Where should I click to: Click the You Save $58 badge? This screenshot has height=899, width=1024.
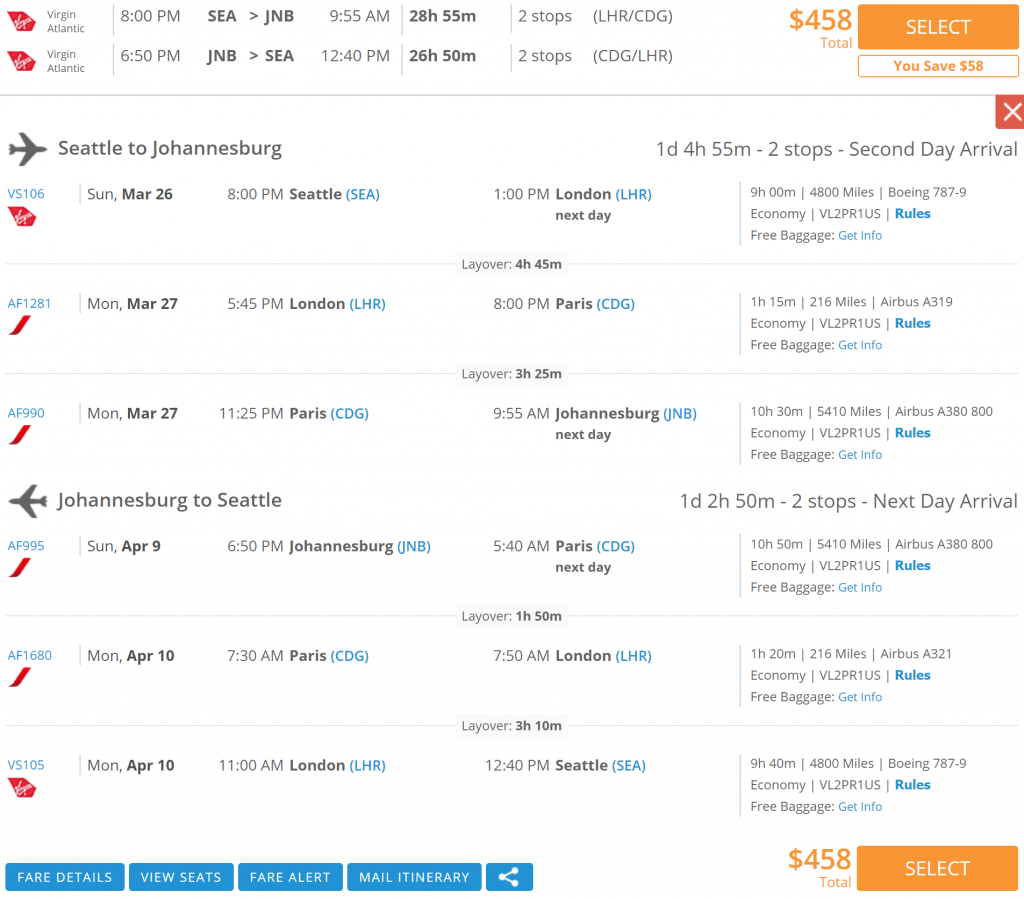938,66
